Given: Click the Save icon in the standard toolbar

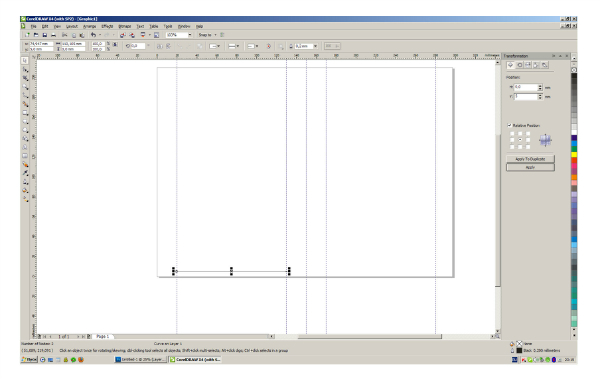Looking at the screenshot, I should [x=44, y=35].
